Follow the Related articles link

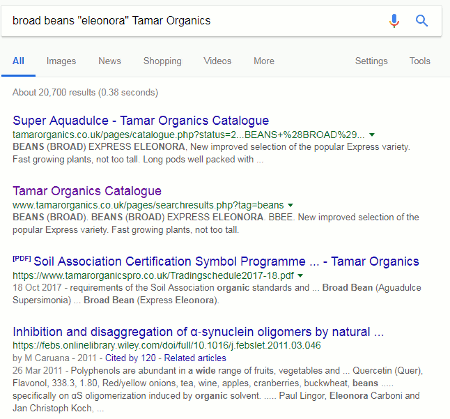tap(195, 358)
